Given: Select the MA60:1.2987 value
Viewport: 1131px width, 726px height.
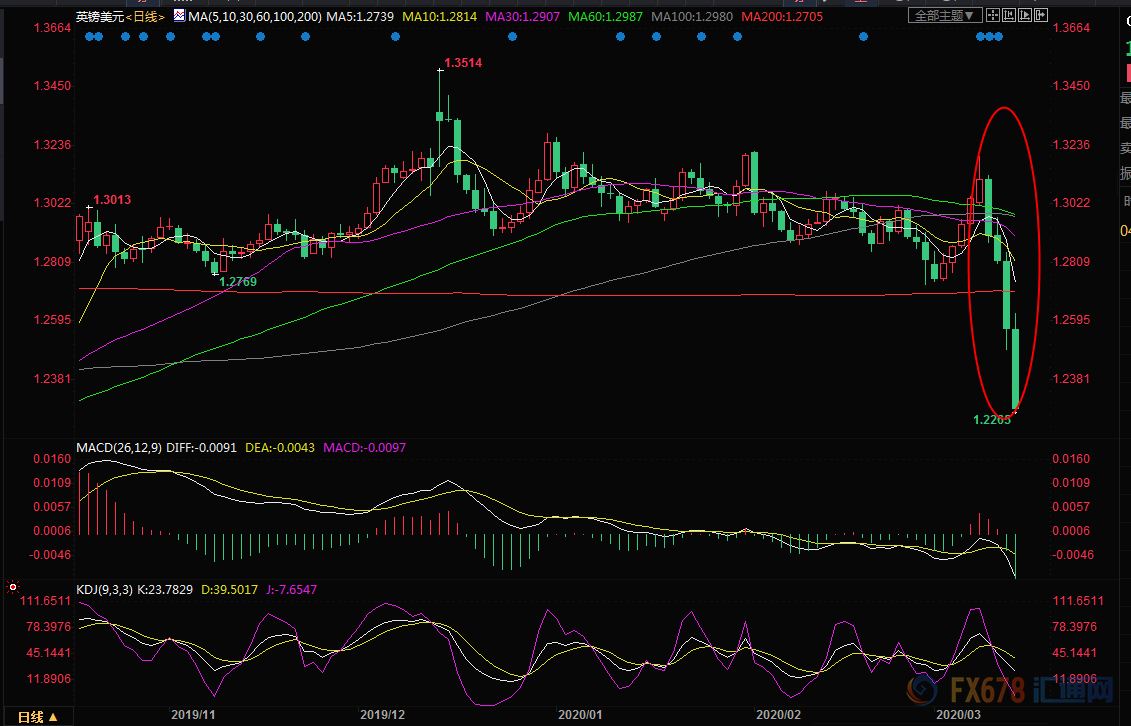Looking at the screenshot, I should 605,16.
